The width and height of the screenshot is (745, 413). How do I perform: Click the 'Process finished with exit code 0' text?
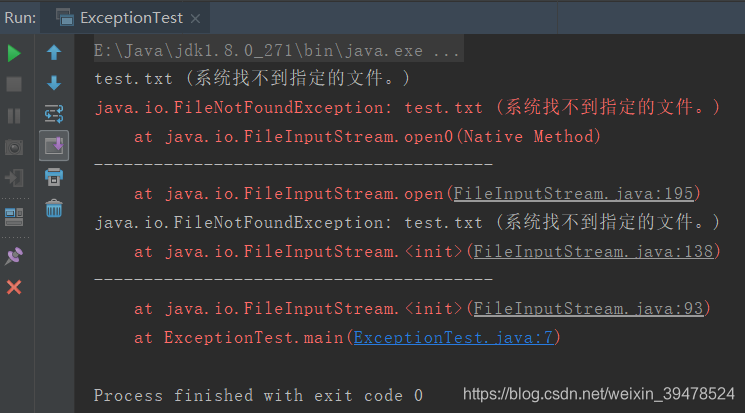(x=258, y=395)
